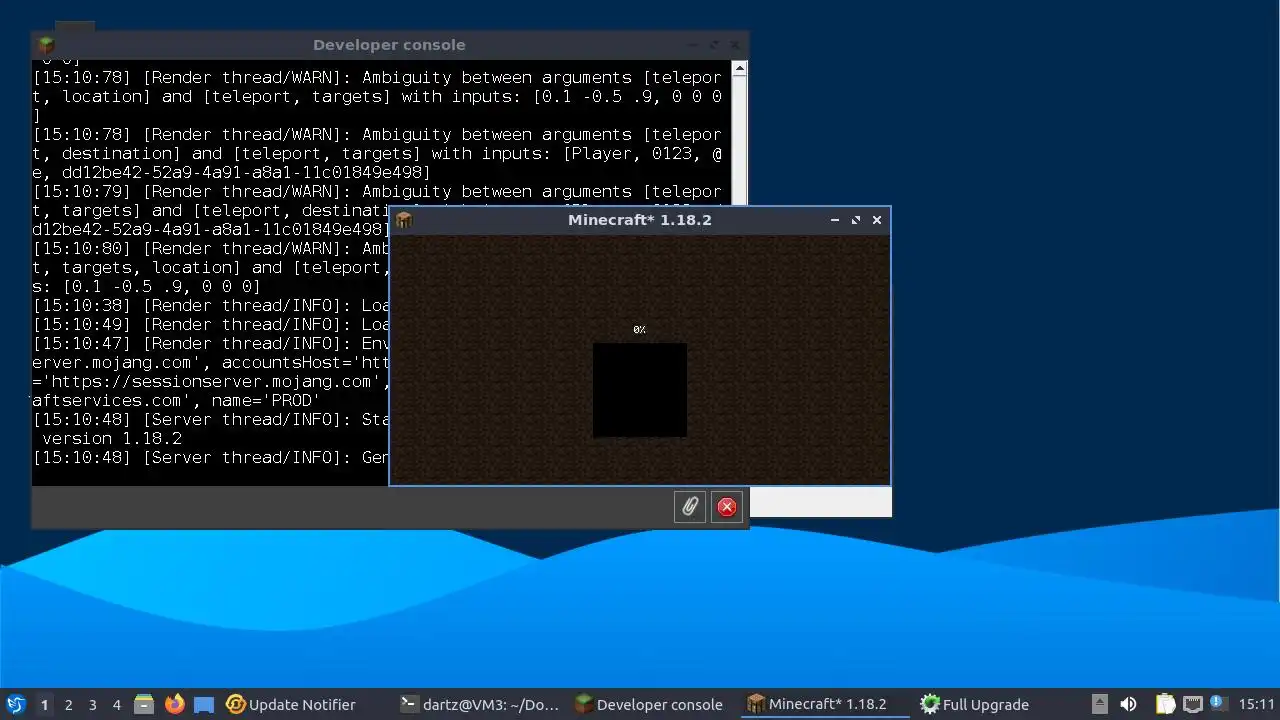Click the blue notification icon in system tray

pyautogui.click(x=1217, y=702)
